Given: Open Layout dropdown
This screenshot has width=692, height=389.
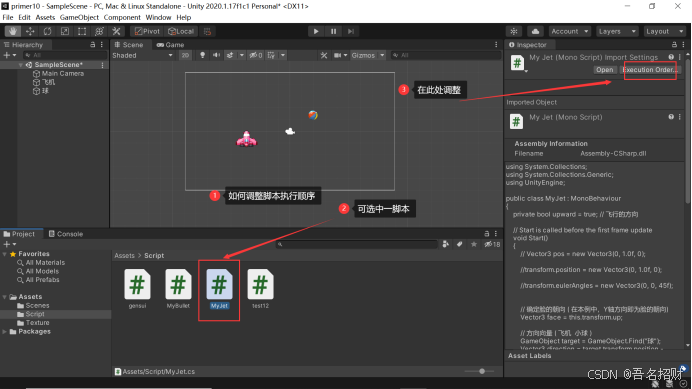Looking at the screenshot, I should pyautogui.click(x=664, y=31).
